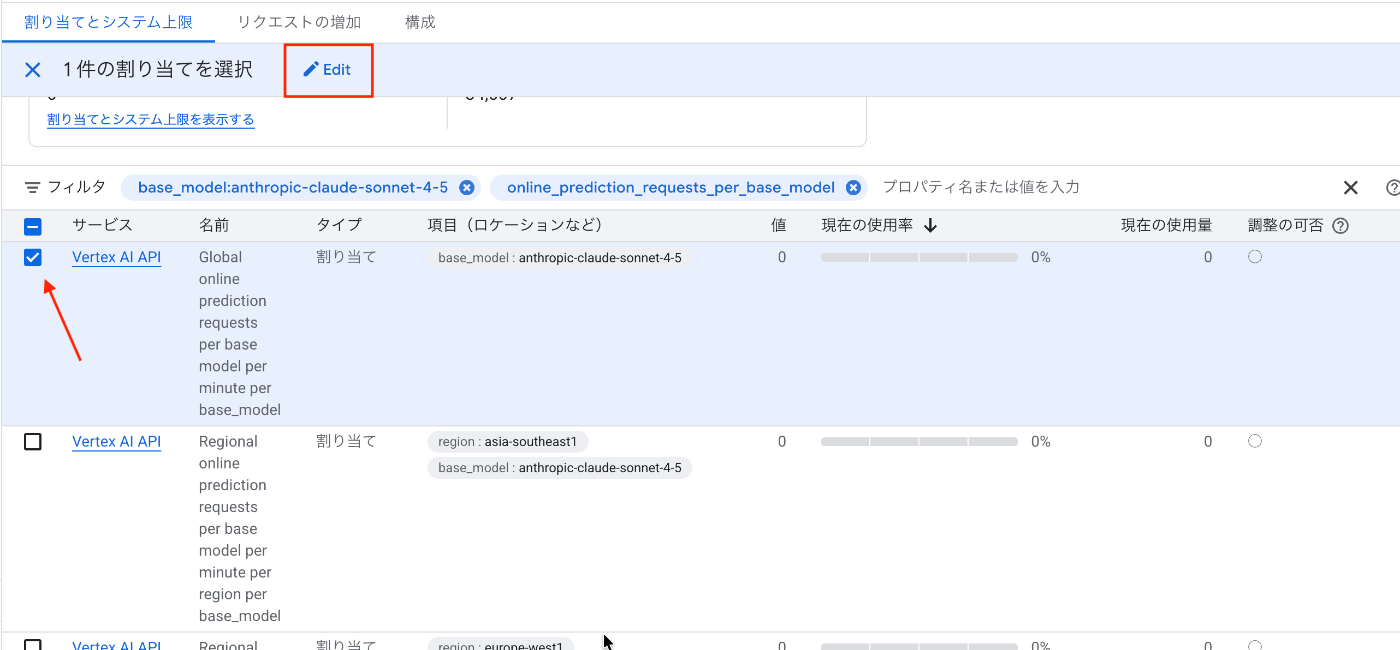Click the Regional online prediction requests name

240,528
